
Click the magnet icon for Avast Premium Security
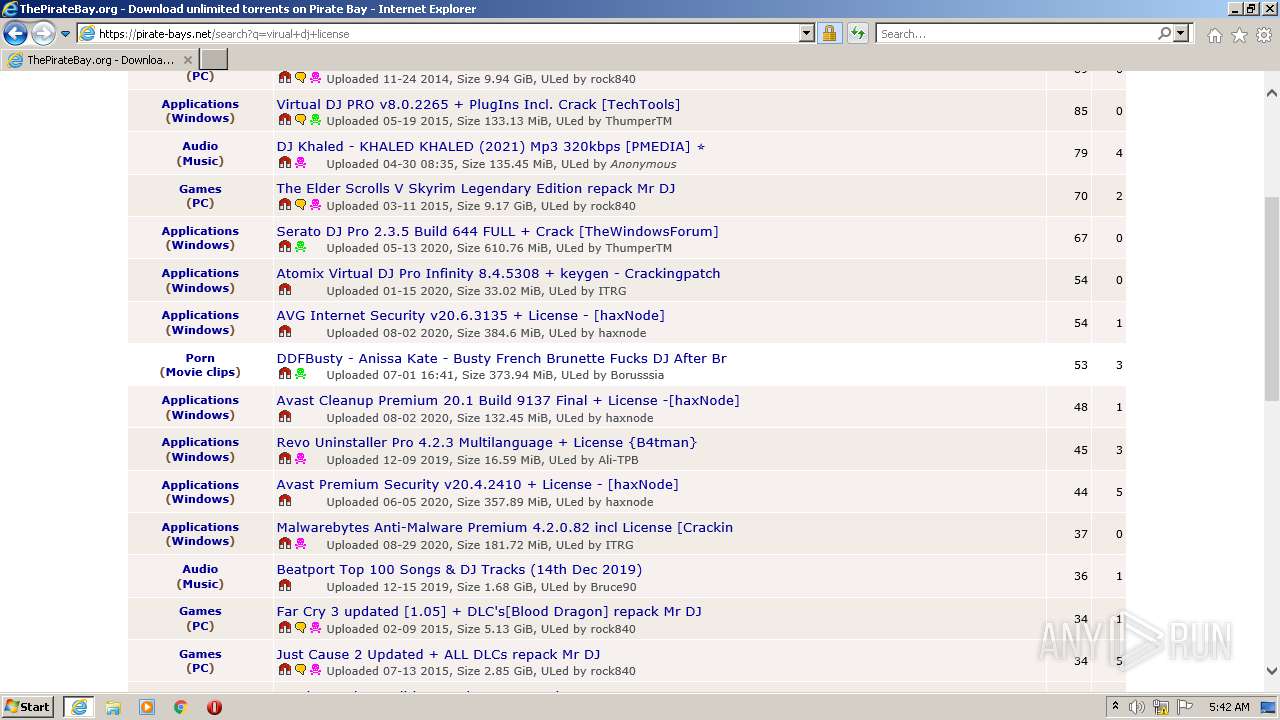pyautogui.click(x=284, y=501)
